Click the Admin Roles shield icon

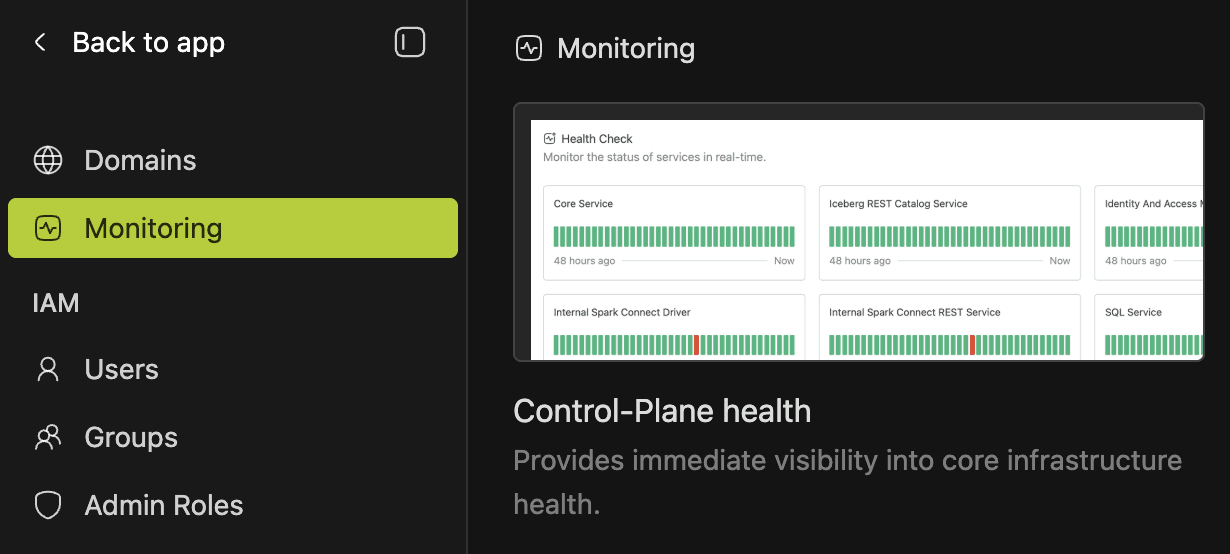tap(48, 505)
